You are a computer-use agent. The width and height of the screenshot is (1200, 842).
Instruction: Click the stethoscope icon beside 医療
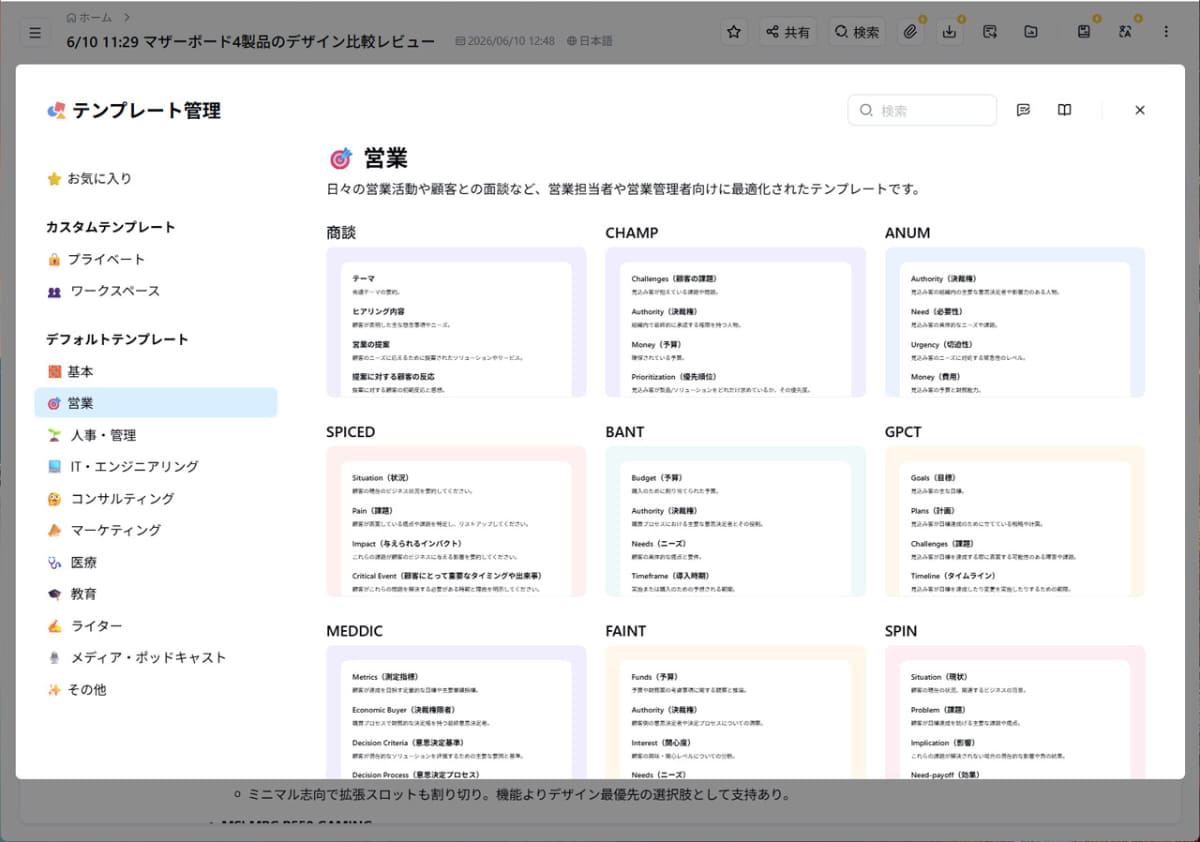[x=54, y=562]
